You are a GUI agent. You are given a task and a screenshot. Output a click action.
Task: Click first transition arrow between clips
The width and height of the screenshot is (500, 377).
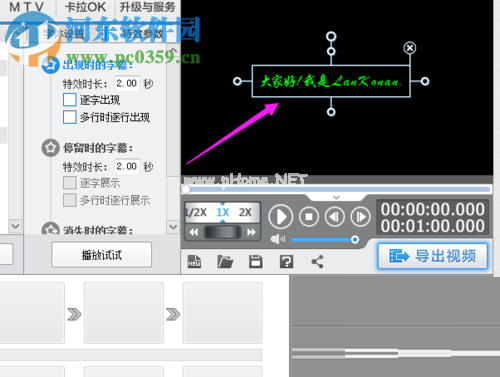pyautogui.click(x=74, y=314)
